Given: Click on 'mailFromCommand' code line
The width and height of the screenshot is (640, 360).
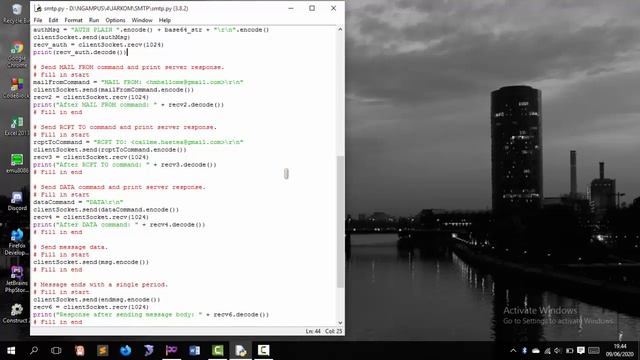Looking at the screenshot, I should pyautogui.click(x=138, y=82).
